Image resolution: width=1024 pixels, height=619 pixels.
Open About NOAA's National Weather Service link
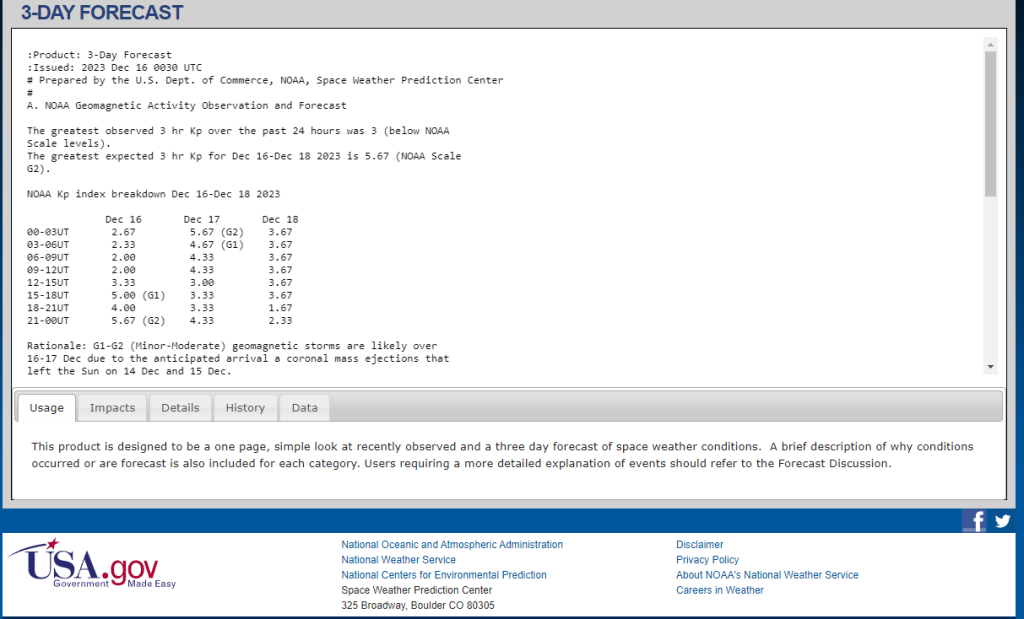tap(767, 575)
